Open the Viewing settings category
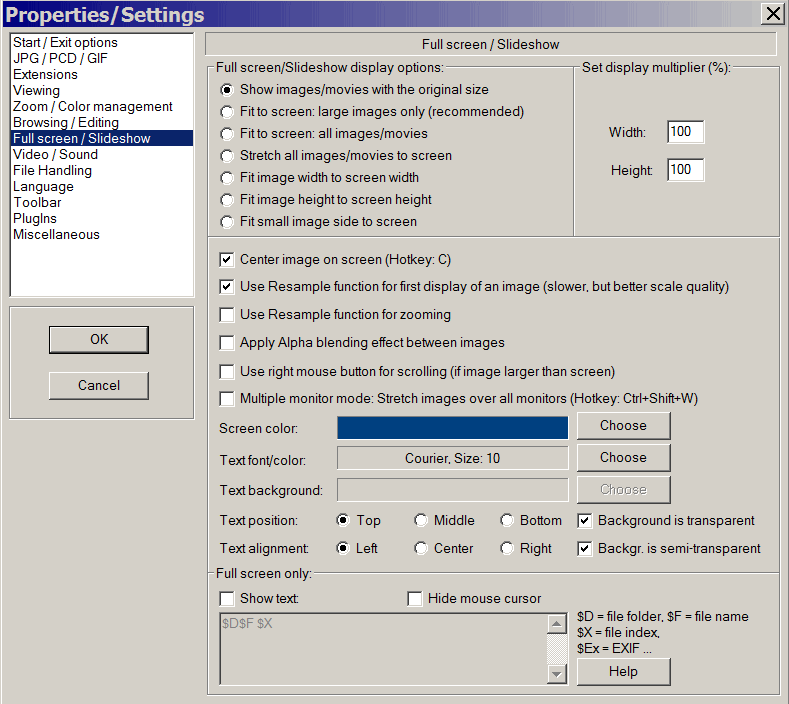Screen dimensions: 789x704 point(37,91)
